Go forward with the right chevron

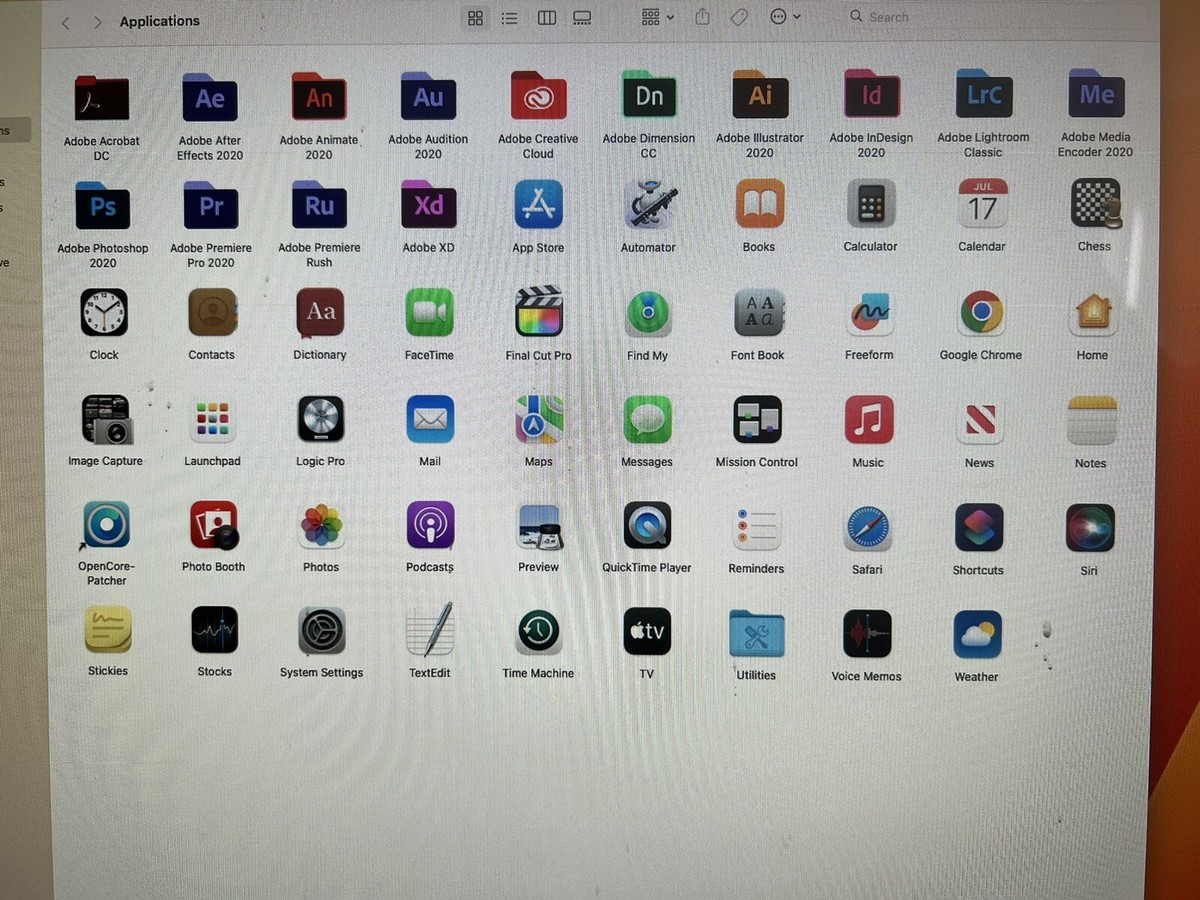pos(97,22)
